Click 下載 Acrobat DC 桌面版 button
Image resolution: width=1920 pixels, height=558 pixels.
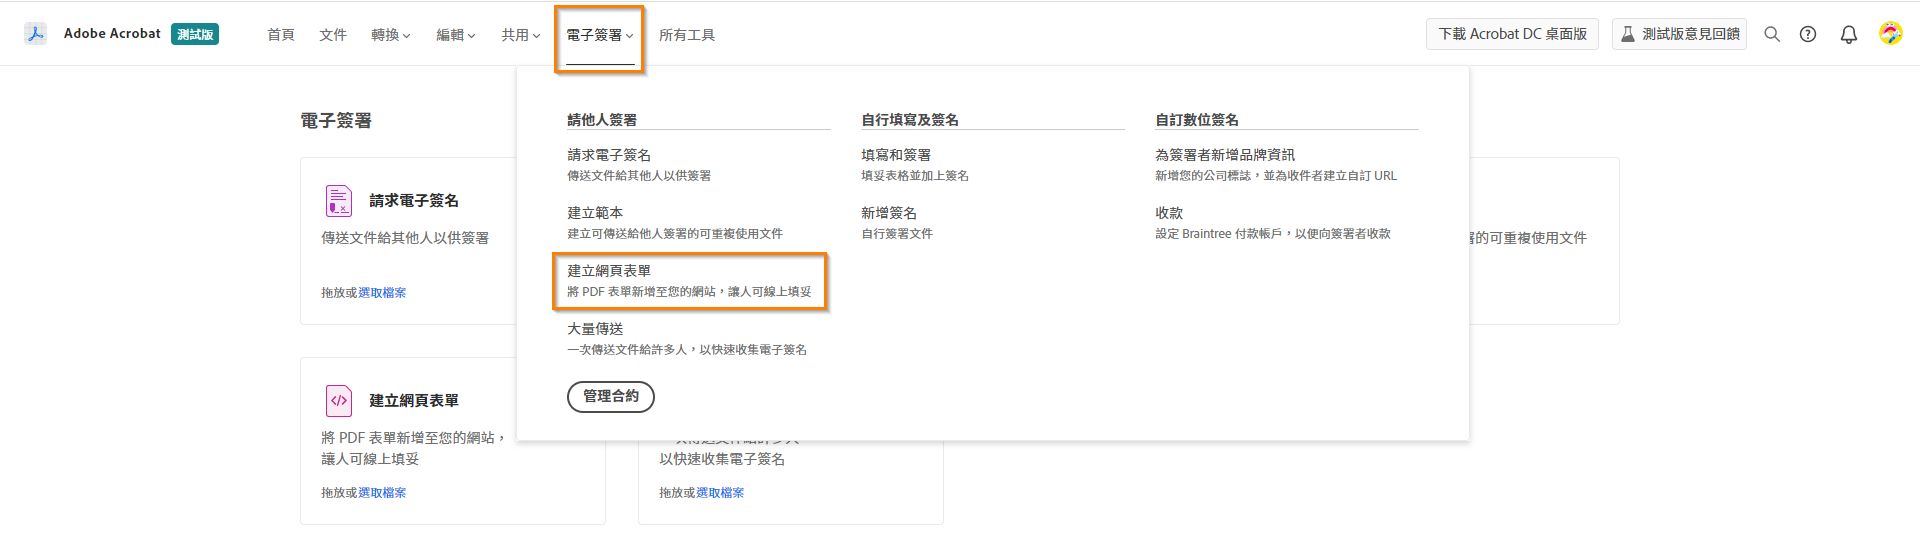(x=1512, y=34)
